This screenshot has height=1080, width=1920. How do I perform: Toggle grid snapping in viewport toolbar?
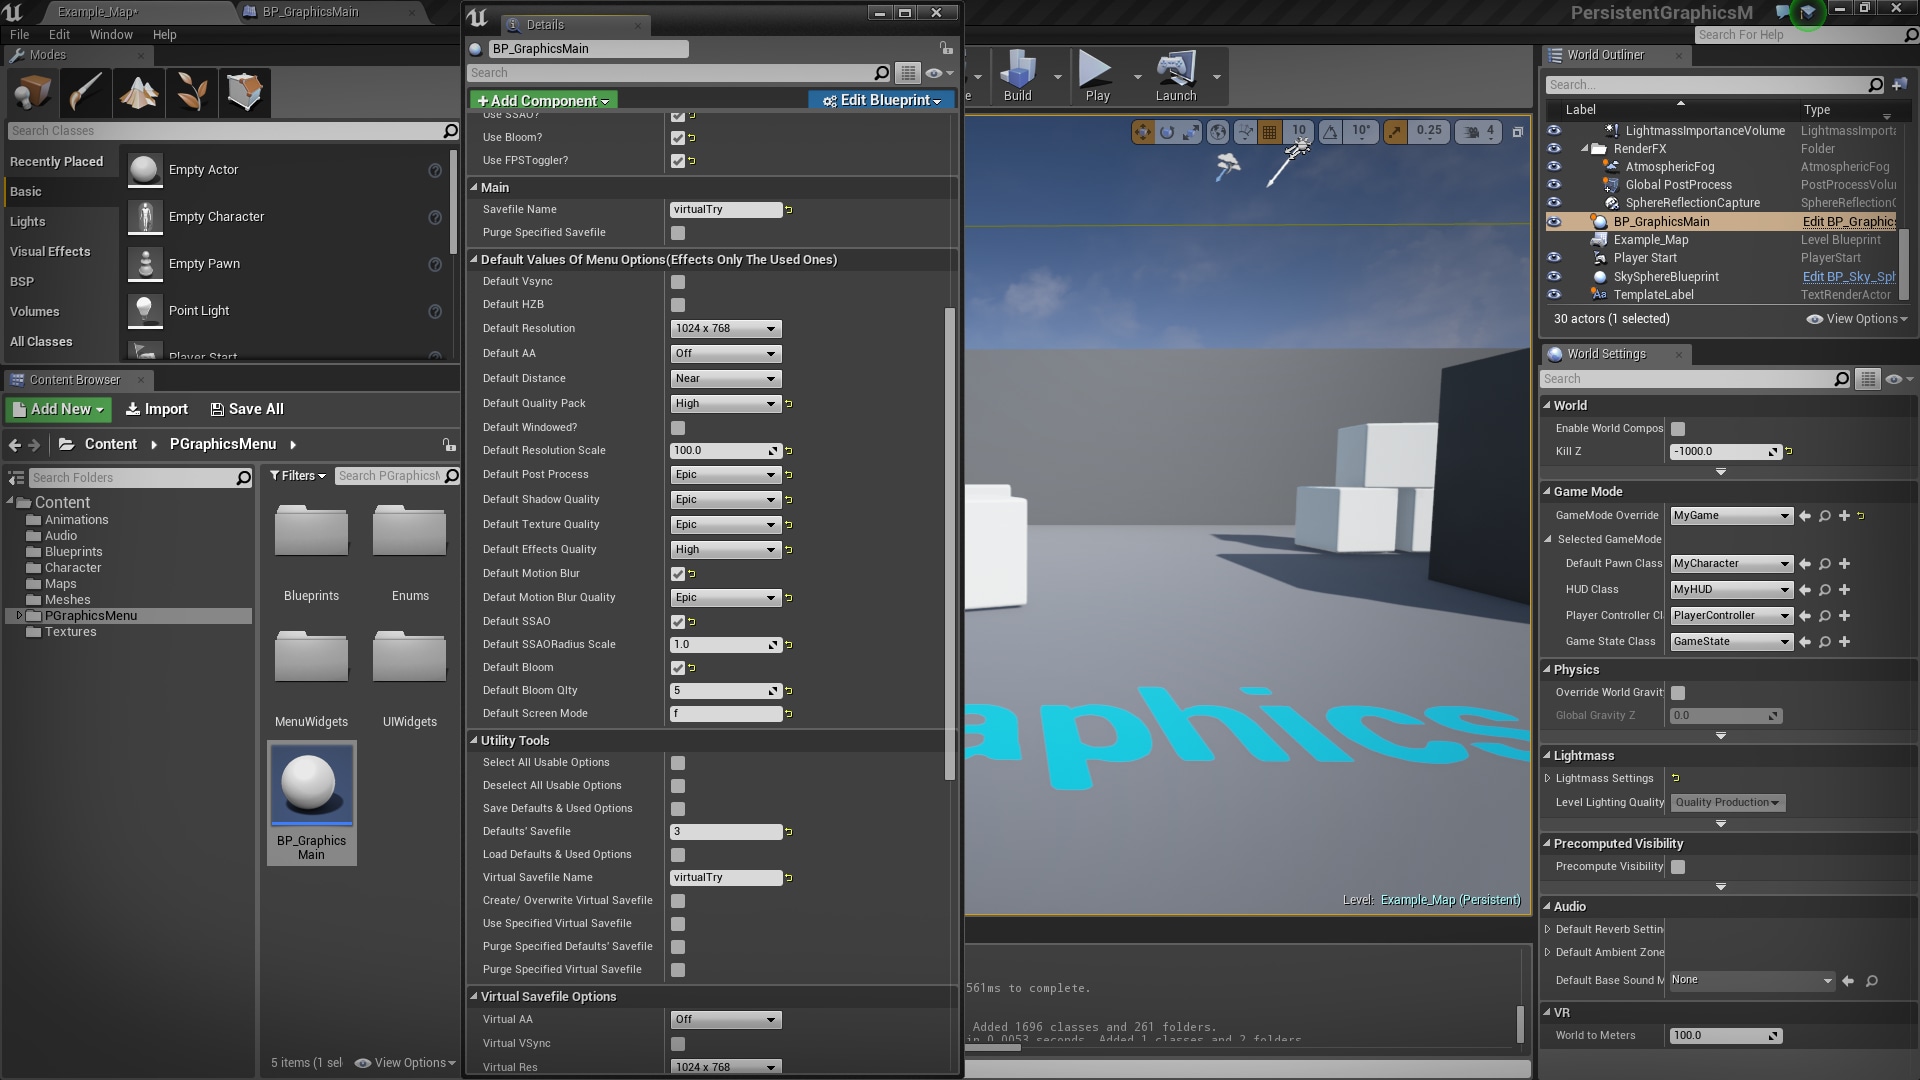coord(1267,132)
